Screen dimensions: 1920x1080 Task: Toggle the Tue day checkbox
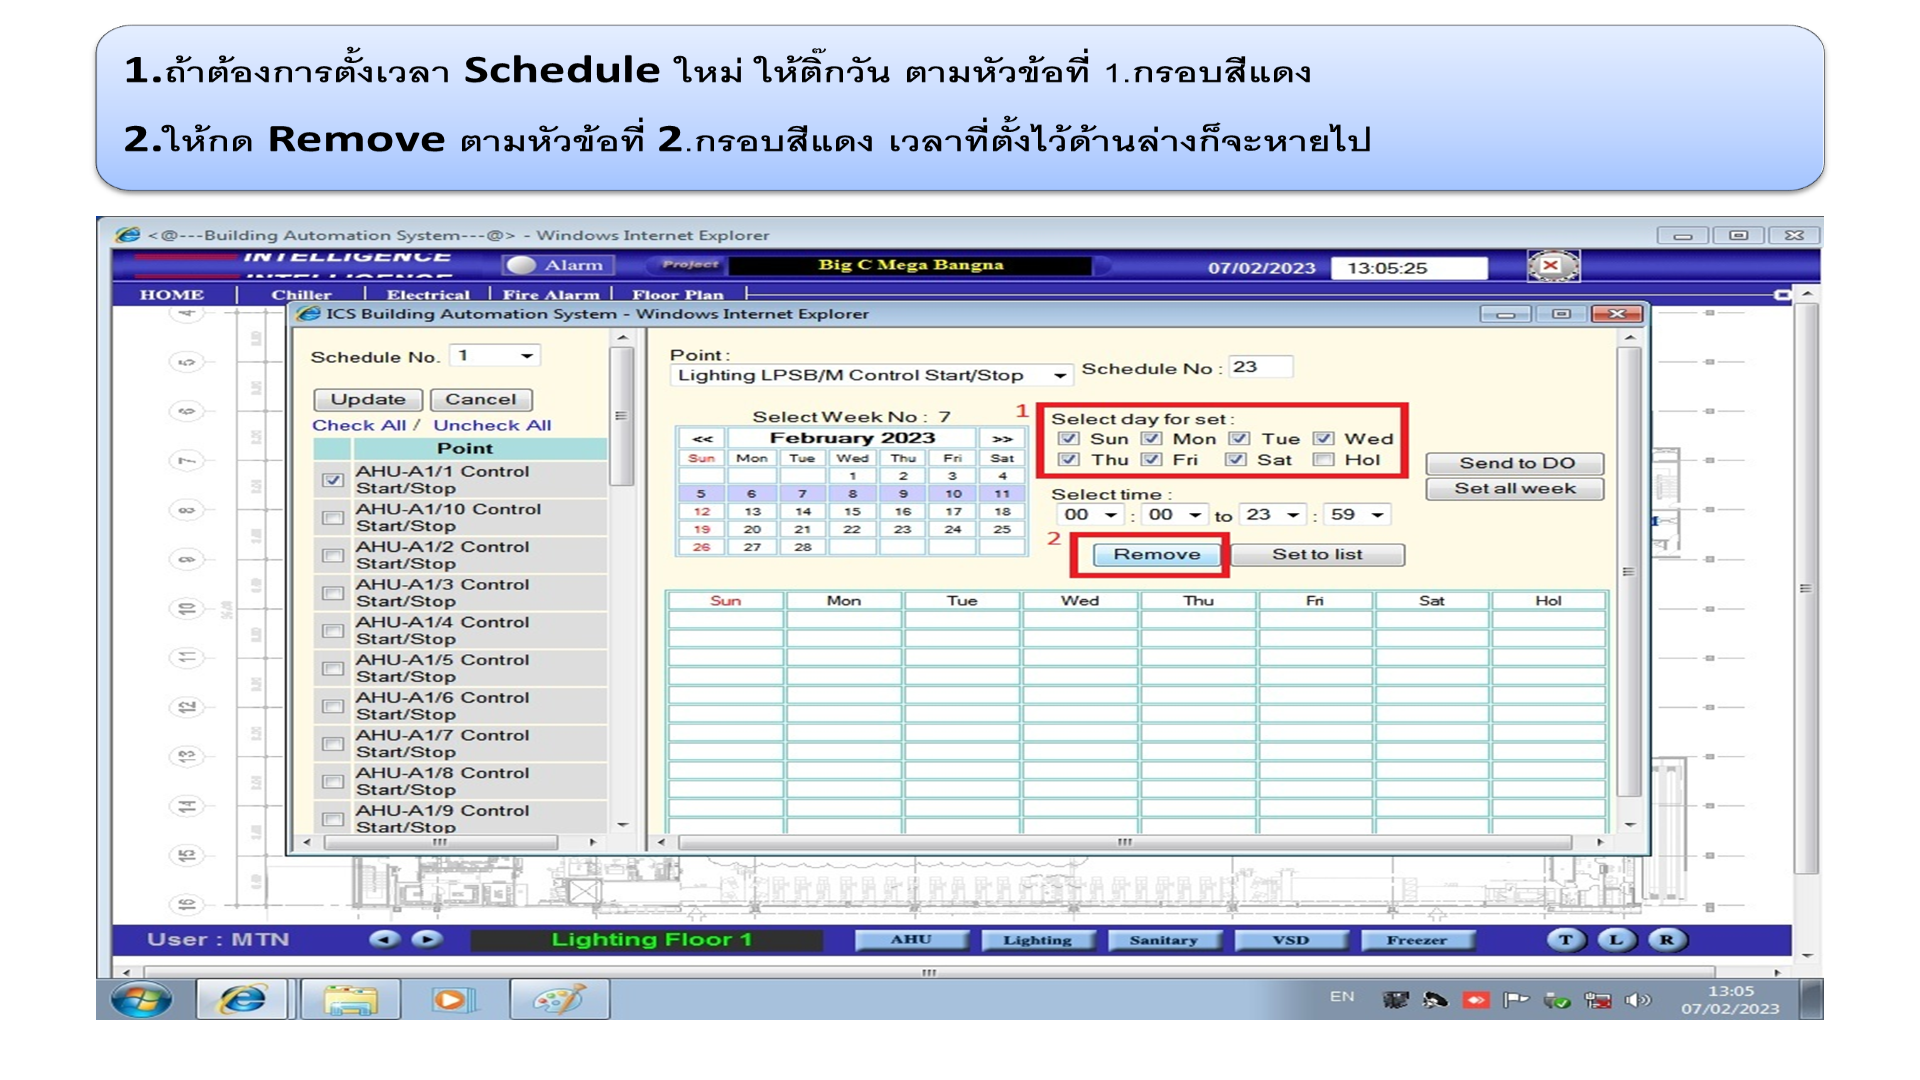click(x=1240, y=439)
